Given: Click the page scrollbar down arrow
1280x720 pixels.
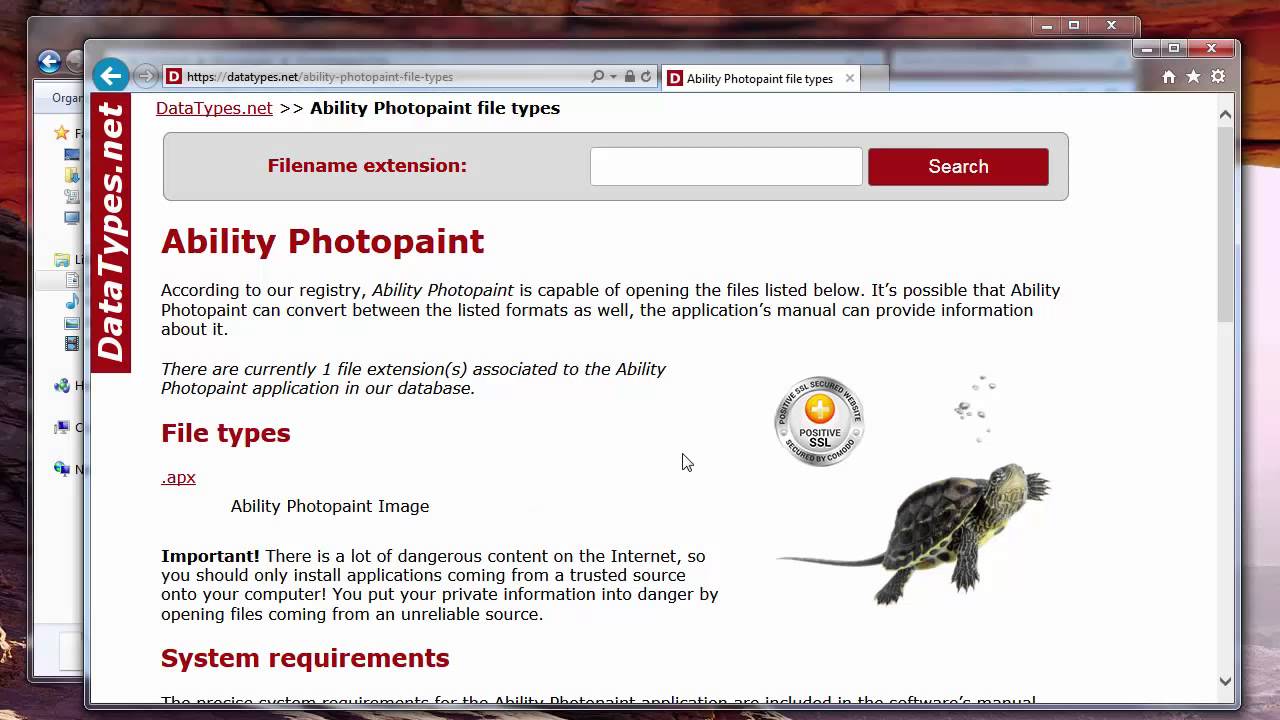Looking at the screenshot, I should pos(1226,681).
